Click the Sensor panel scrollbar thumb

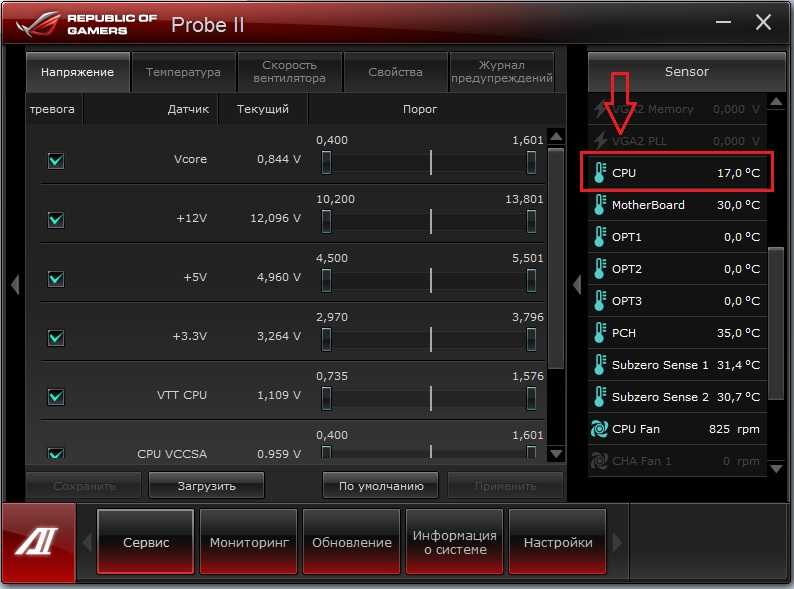coord(776,323)
